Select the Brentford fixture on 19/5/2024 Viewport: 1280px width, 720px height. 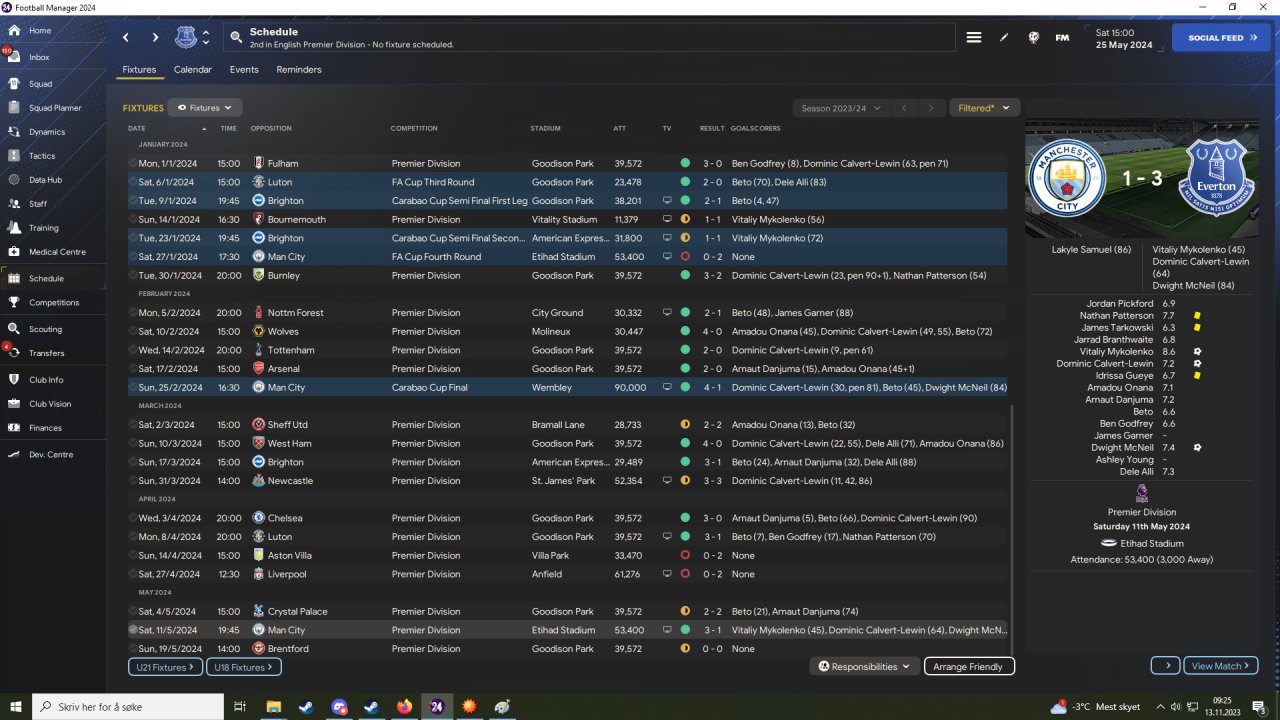568,649
